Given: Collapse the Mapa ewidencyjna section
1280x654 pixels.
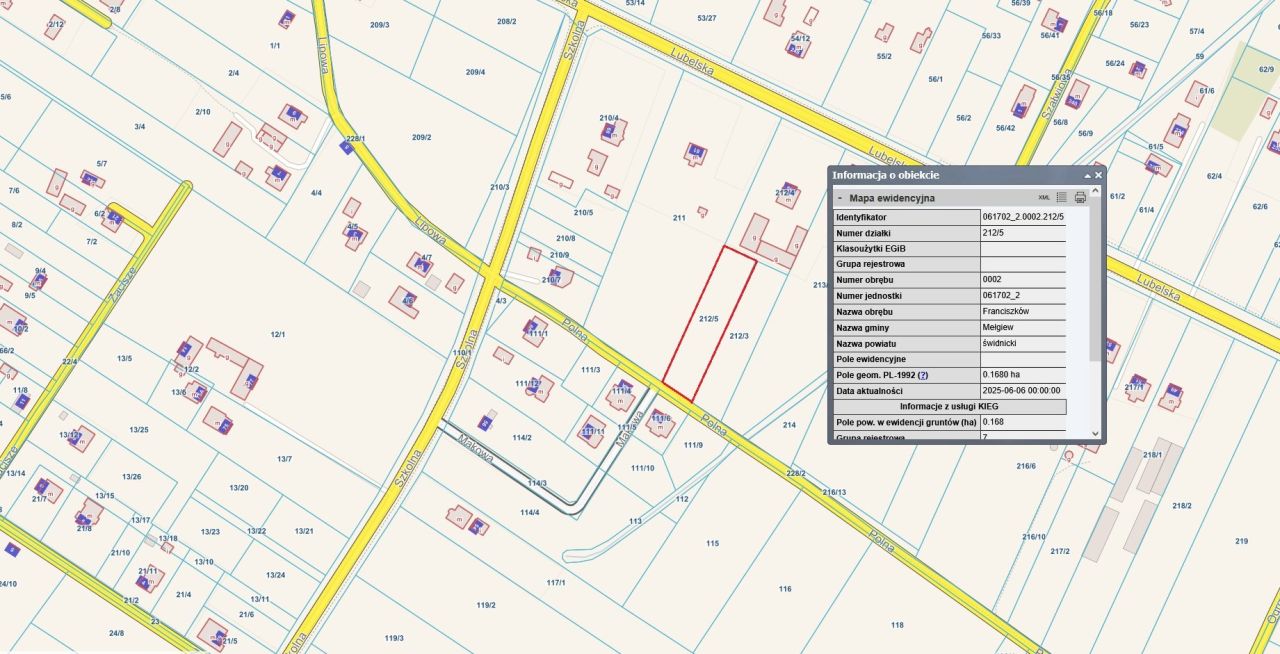Looking at the screenshot, I should click(x=840, y=198).
